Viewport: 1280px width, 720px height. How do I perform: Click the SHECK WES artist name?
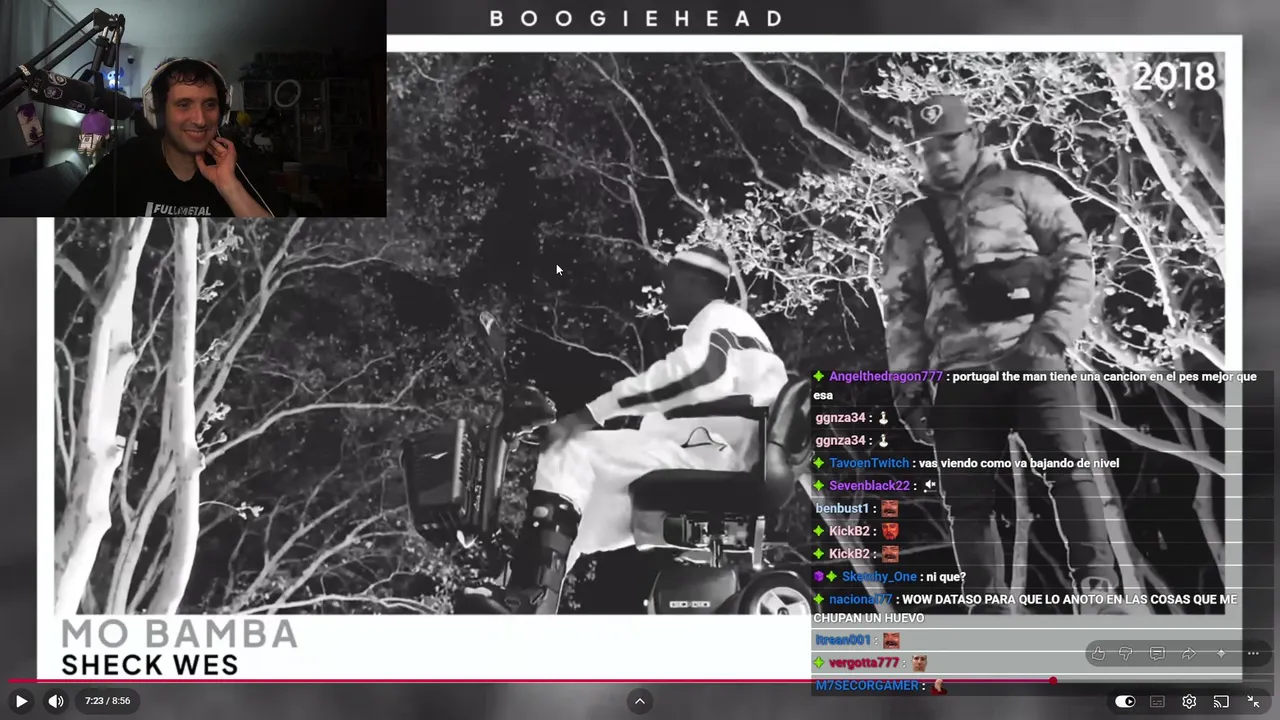pyautogui.click(x=150, y=665)
